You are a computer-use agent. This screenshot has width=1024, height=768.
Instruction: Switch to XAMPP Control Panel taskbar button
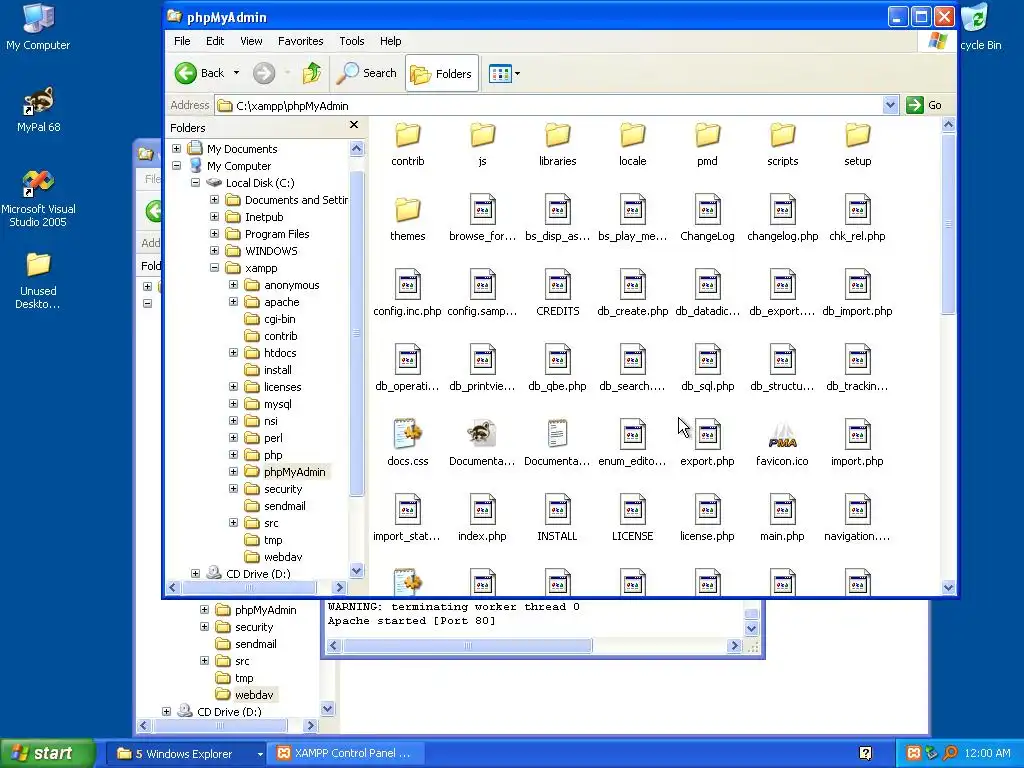(x=347, y=754)
